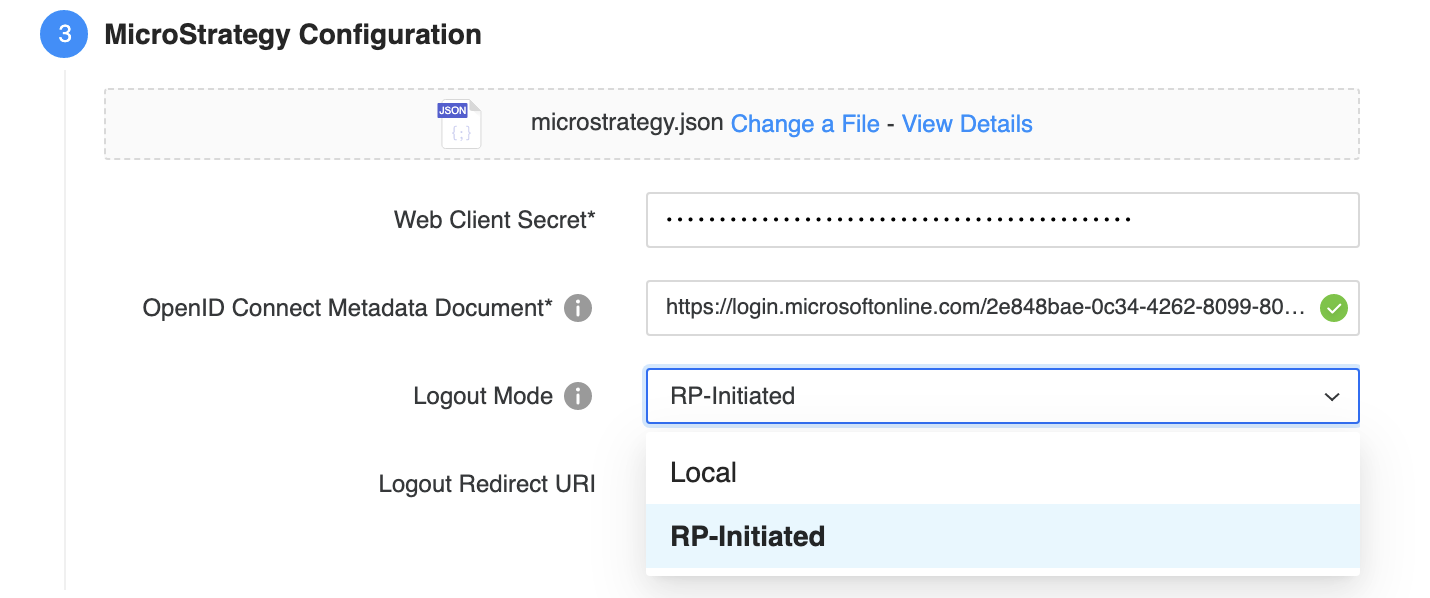The image size is (1430, 598).
Task: Click the Logout Mode dropdown chevron arrow
Action: 1332,397
